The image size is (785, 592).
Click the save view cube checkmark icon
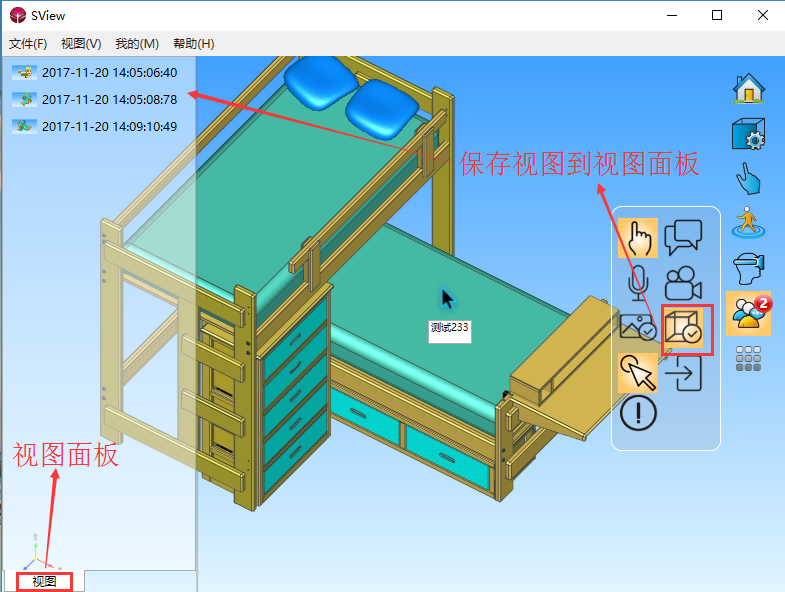(x=684, y=327)
